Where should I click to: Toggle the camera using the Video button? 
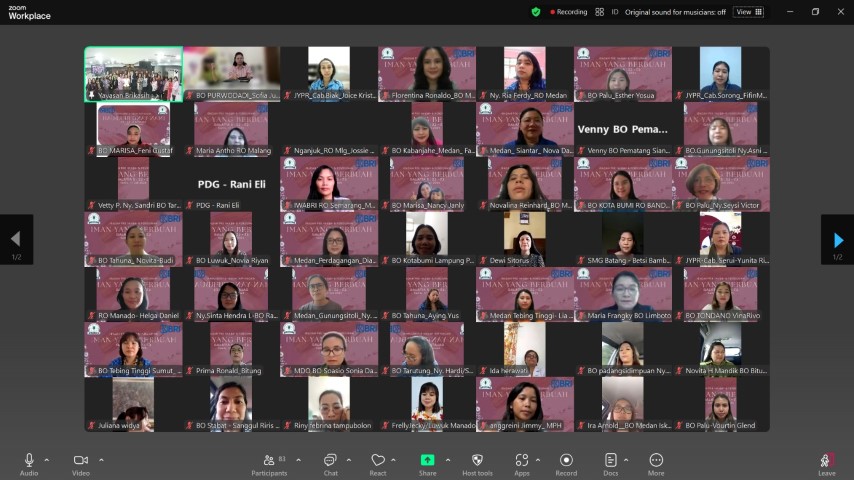coord(80,461)
